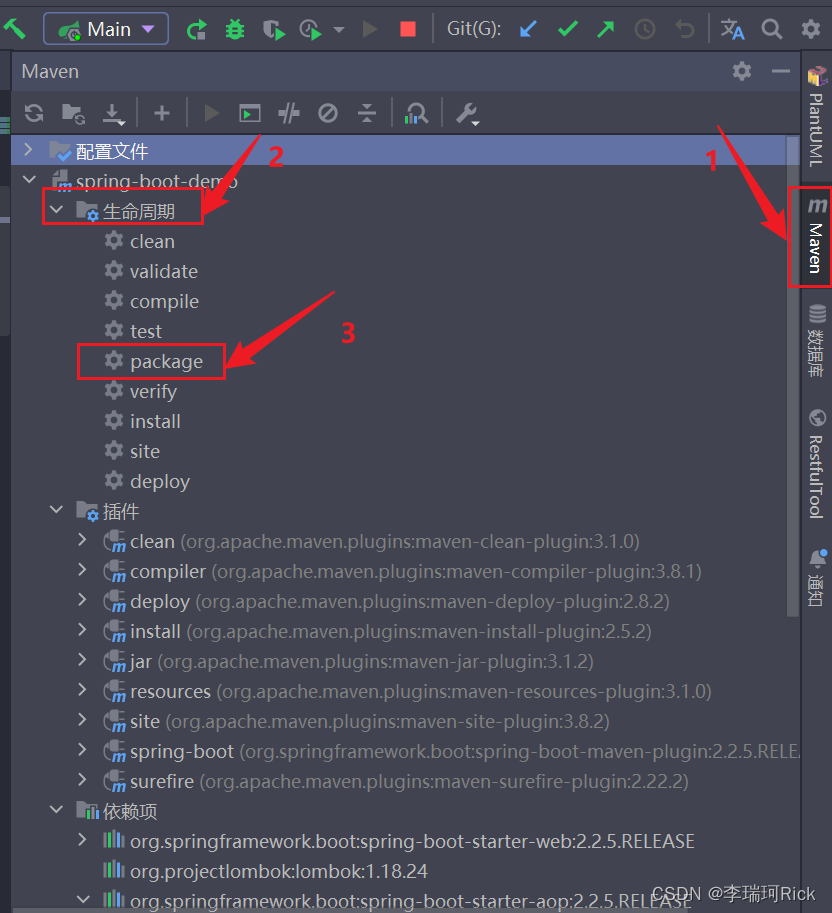Expand the 配置文件 profiles node
Image resolution: width=832 pixels, height=913 pixels.
(28, 150)
